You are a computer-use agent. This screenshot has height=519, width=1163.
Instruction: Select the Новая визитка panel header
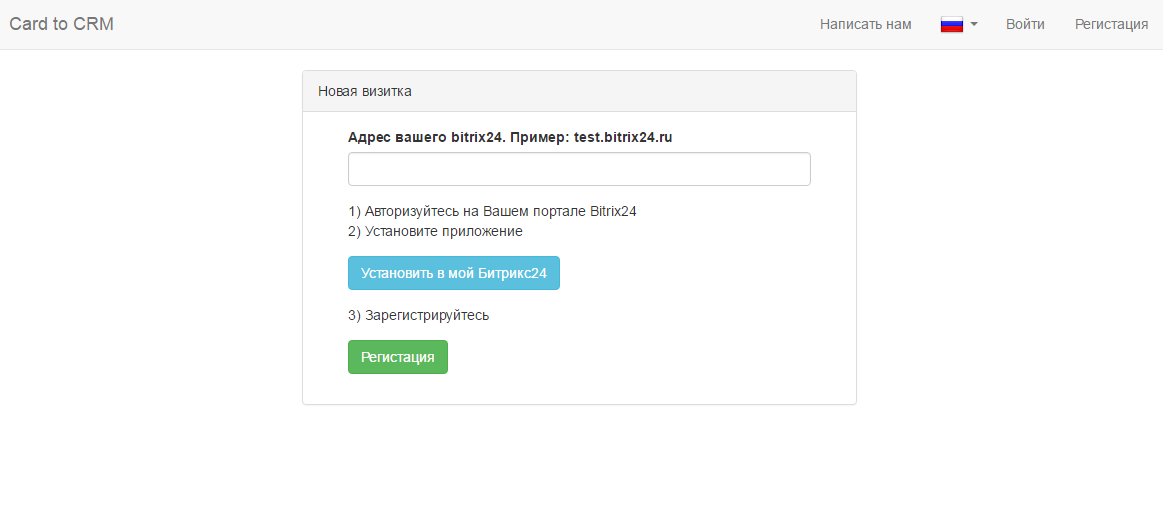coord(579,91)
